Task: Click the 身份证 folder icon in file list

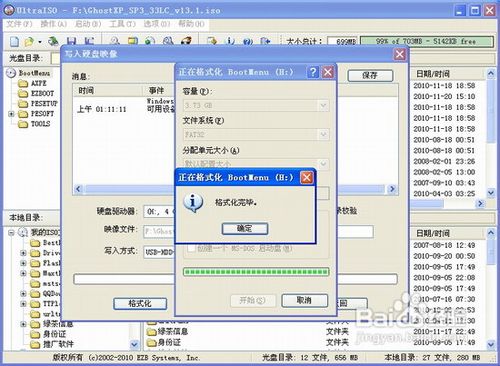Action: coord(152,342)
